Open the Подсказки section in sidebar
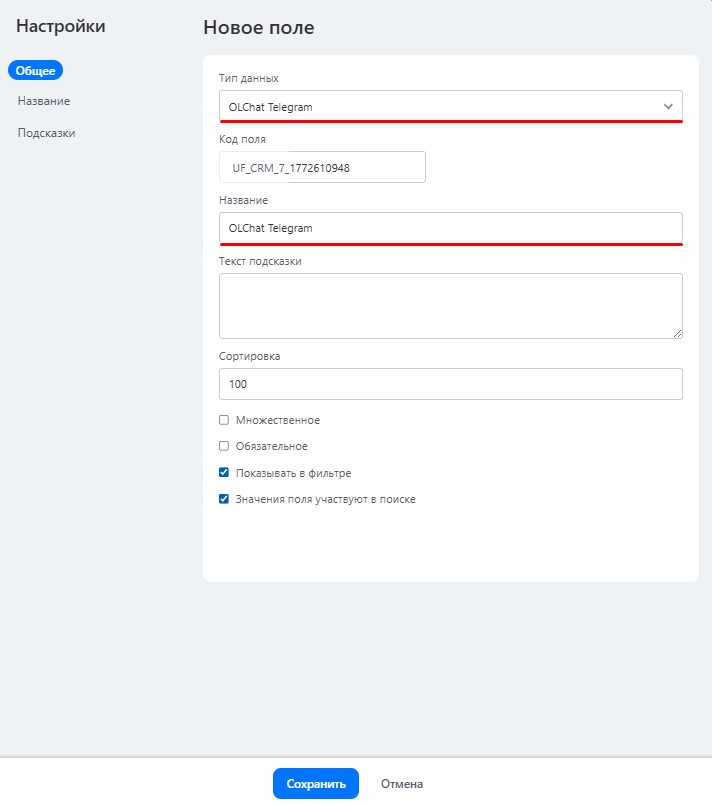Screen dimensions: 712x805 pyautogui.click(x=46, y=133)
